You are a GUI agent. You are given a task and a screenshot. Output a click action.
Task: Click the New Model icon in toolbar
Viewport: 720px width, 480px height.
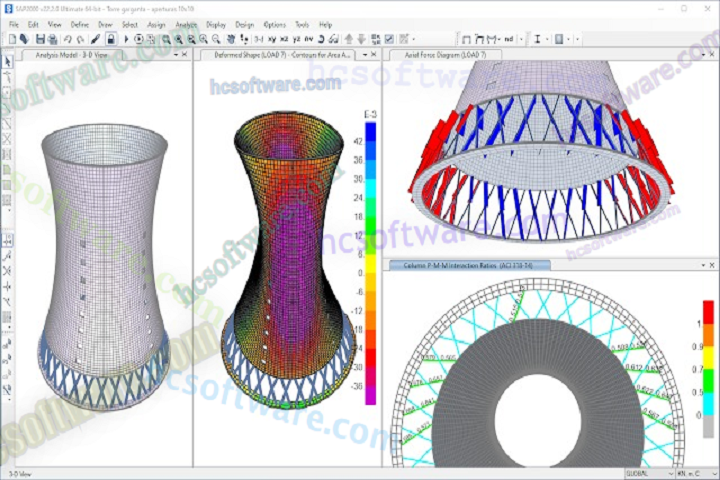point(11,39)
